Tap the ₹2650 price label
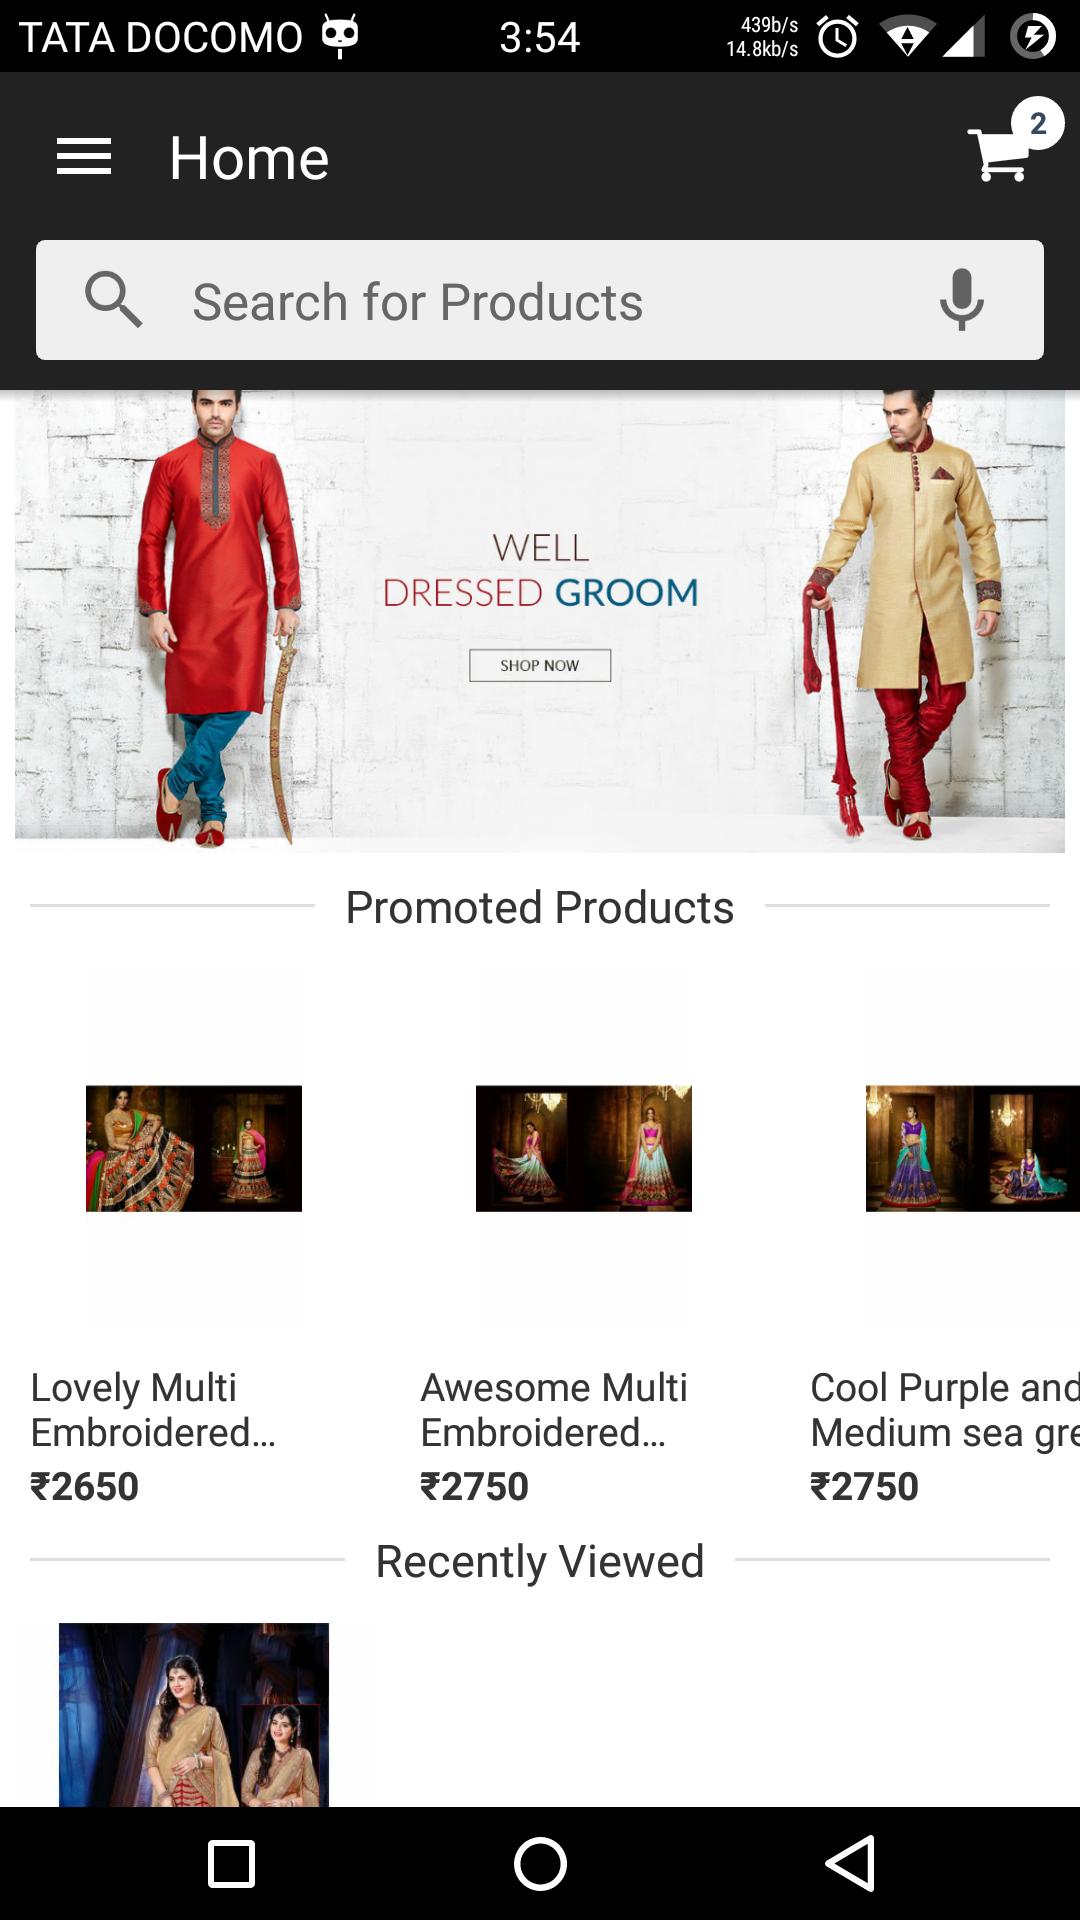Screen dimensions: 1080x1920 tap(85, 1486)
